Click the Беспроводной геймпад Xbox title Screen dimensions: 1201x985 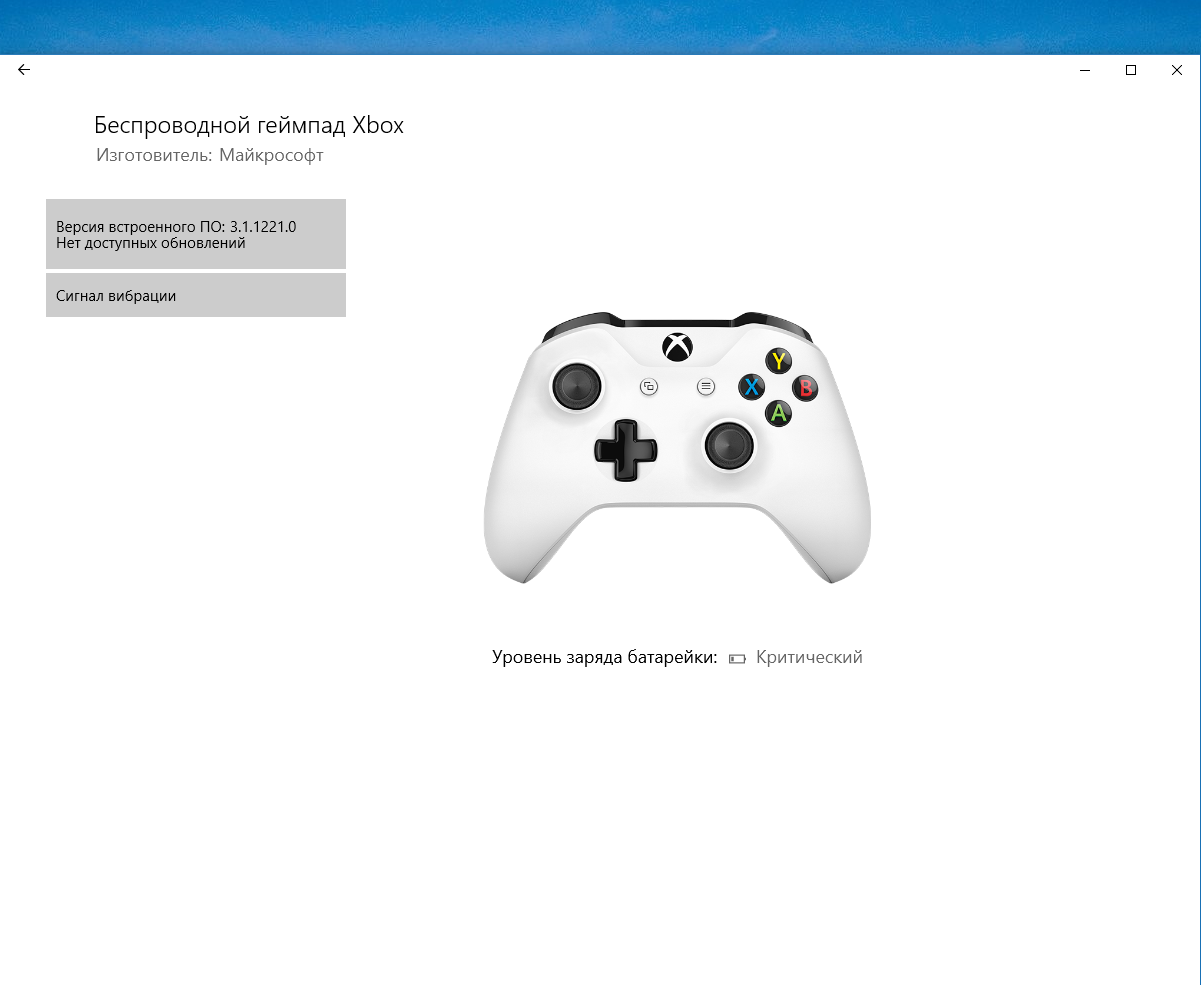click(x=249, y=125)
